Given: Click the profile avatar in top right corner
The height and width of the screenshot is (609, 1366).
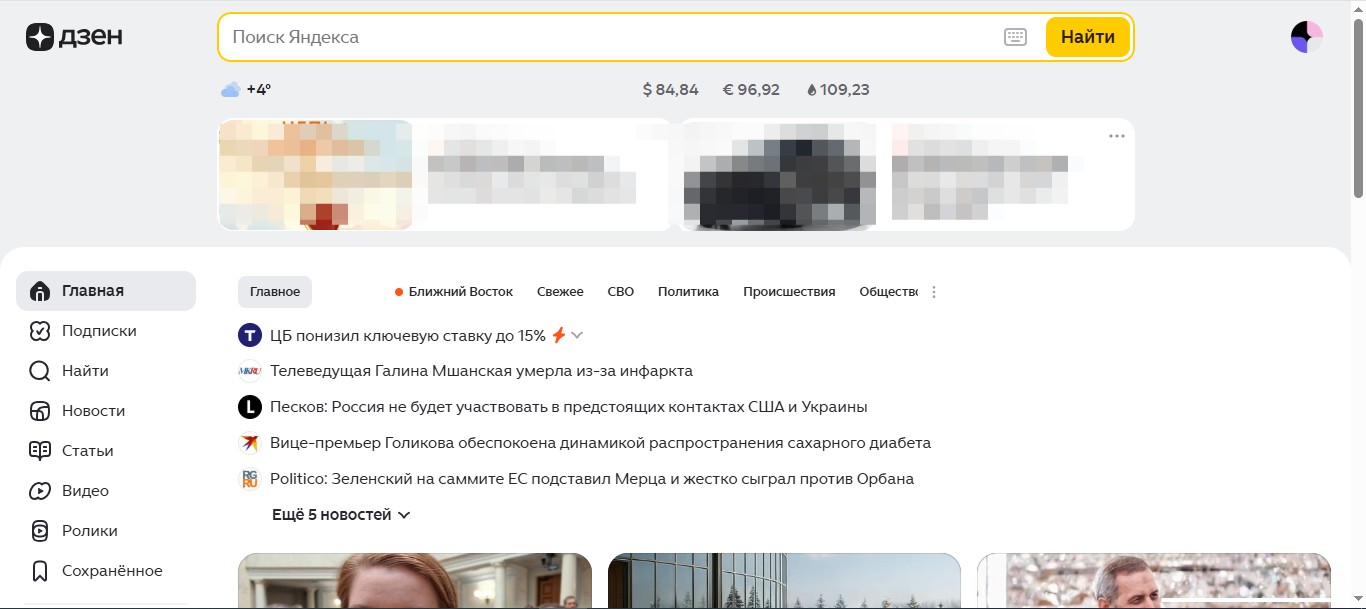Looking at the screenshot, I should click(x=1307, y=36).
